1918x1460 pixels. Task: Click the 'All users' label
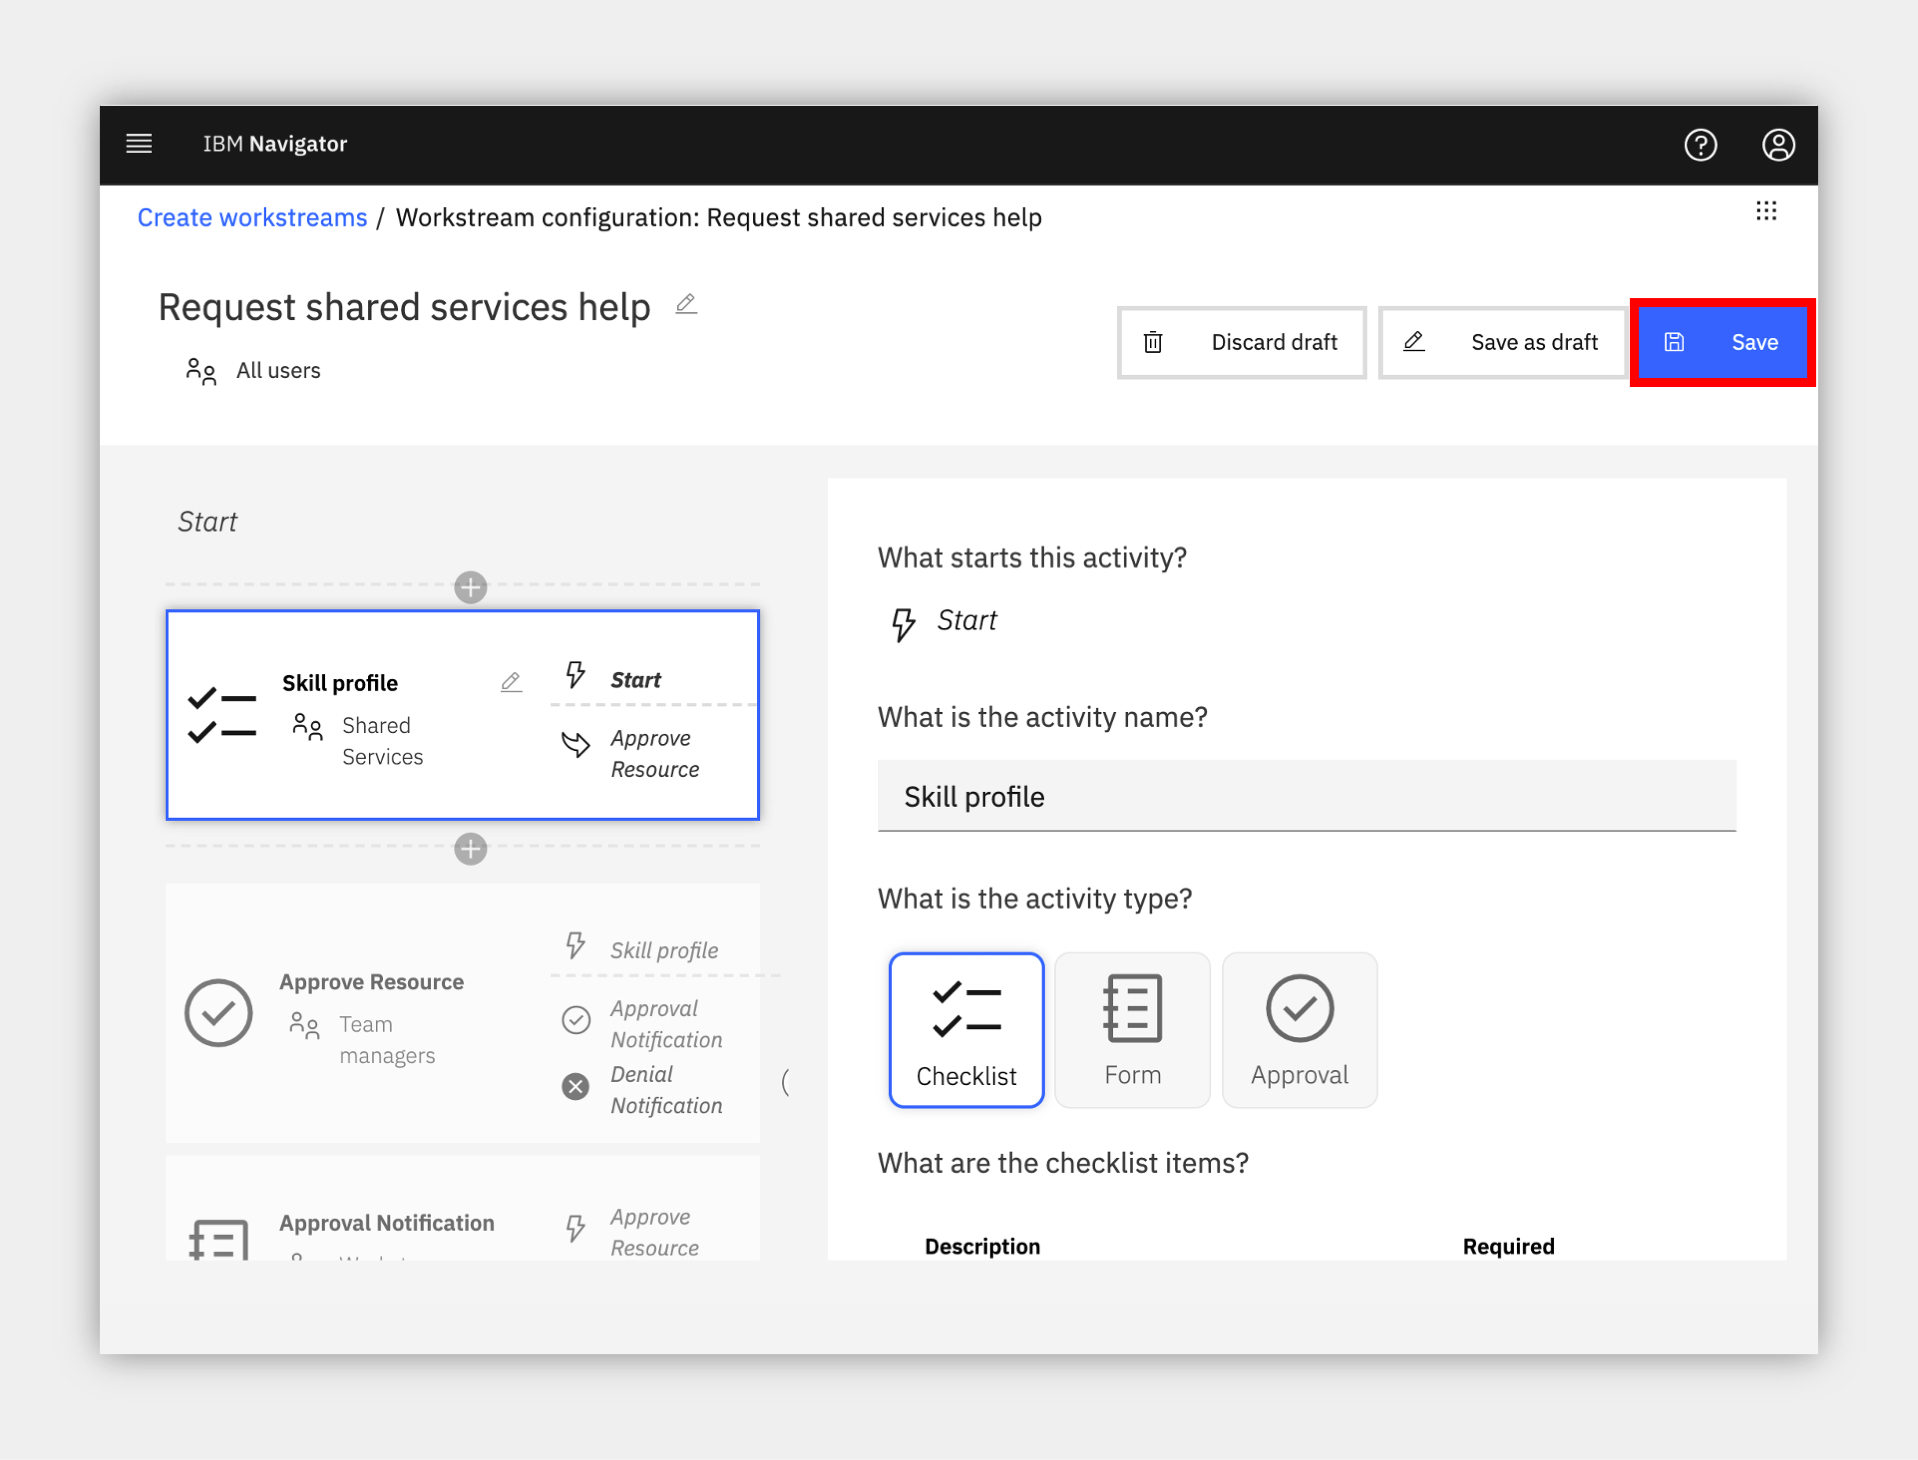(278, 370)
